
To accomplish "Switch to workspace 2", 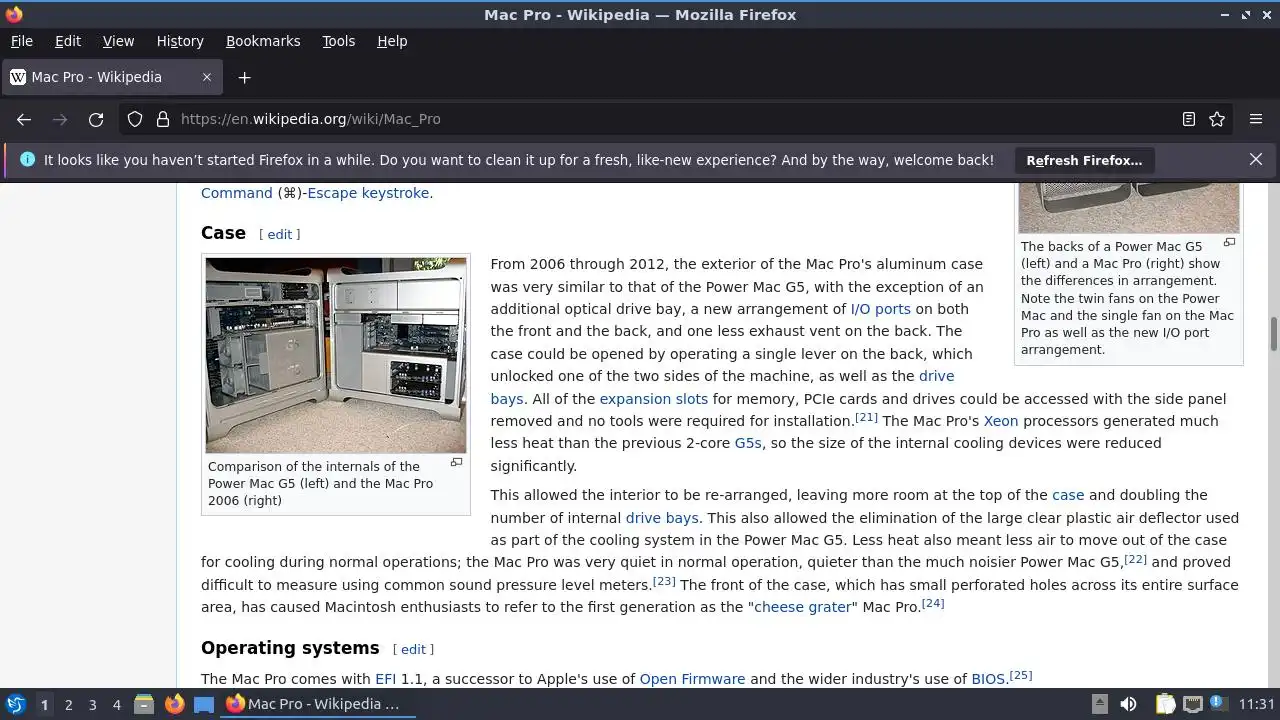I will tap(68, 705).
